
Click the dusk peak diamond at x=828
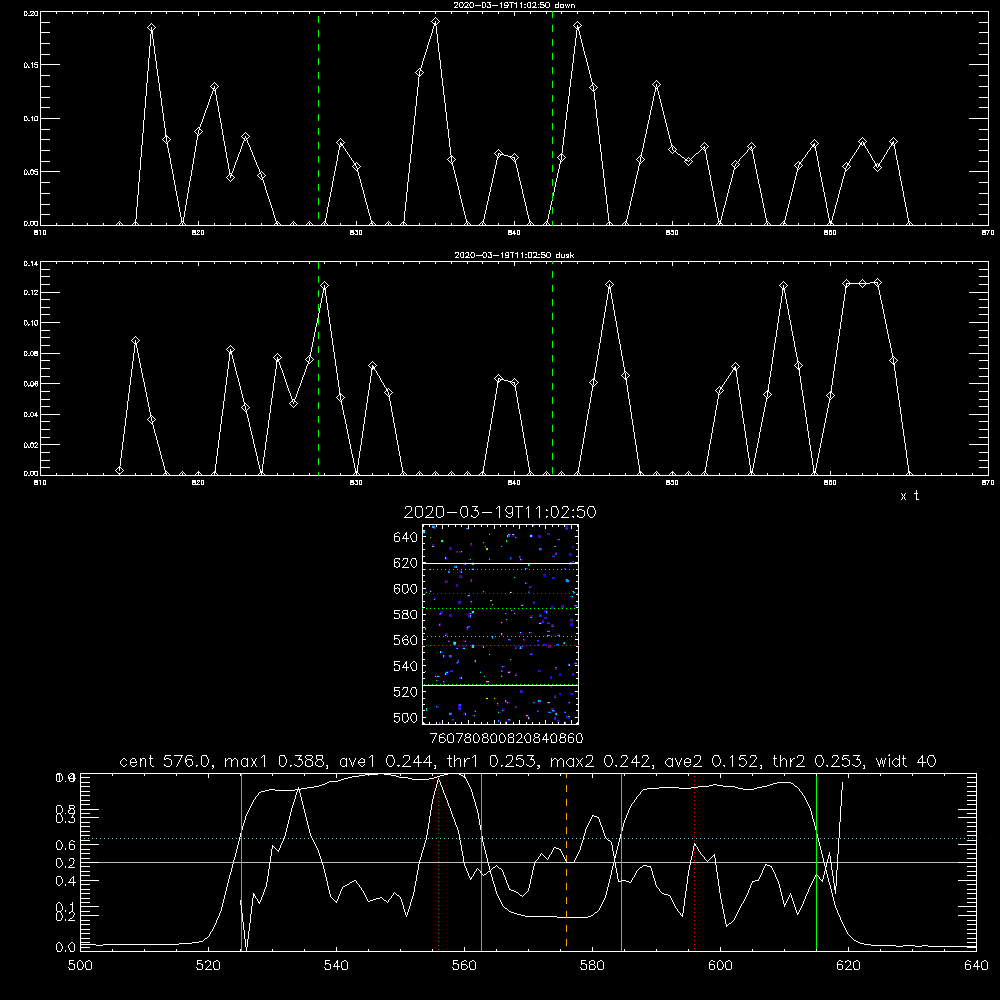coord(324,286)
